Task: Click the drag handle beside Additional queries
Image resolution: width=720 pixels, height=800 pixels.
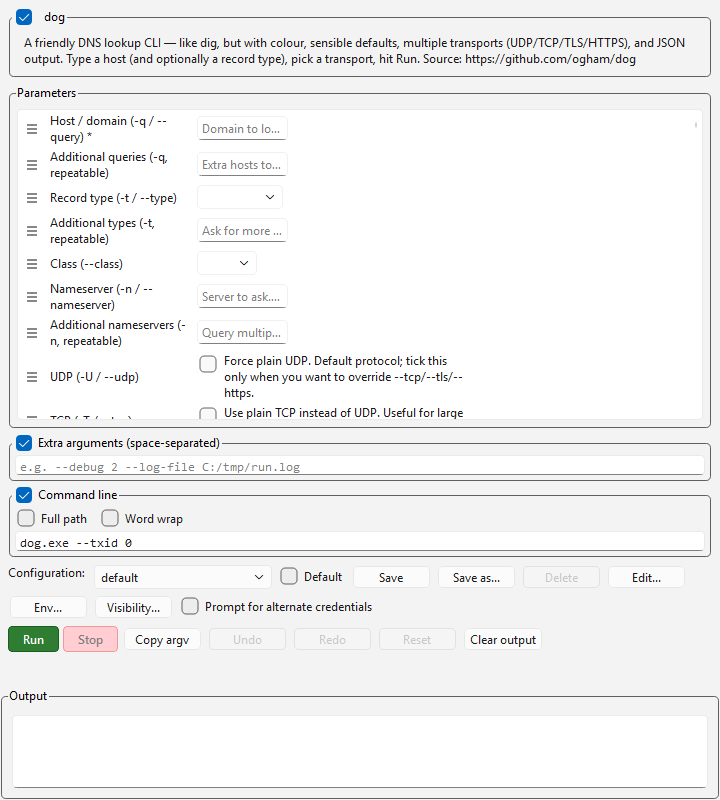Action: [32, 165]
